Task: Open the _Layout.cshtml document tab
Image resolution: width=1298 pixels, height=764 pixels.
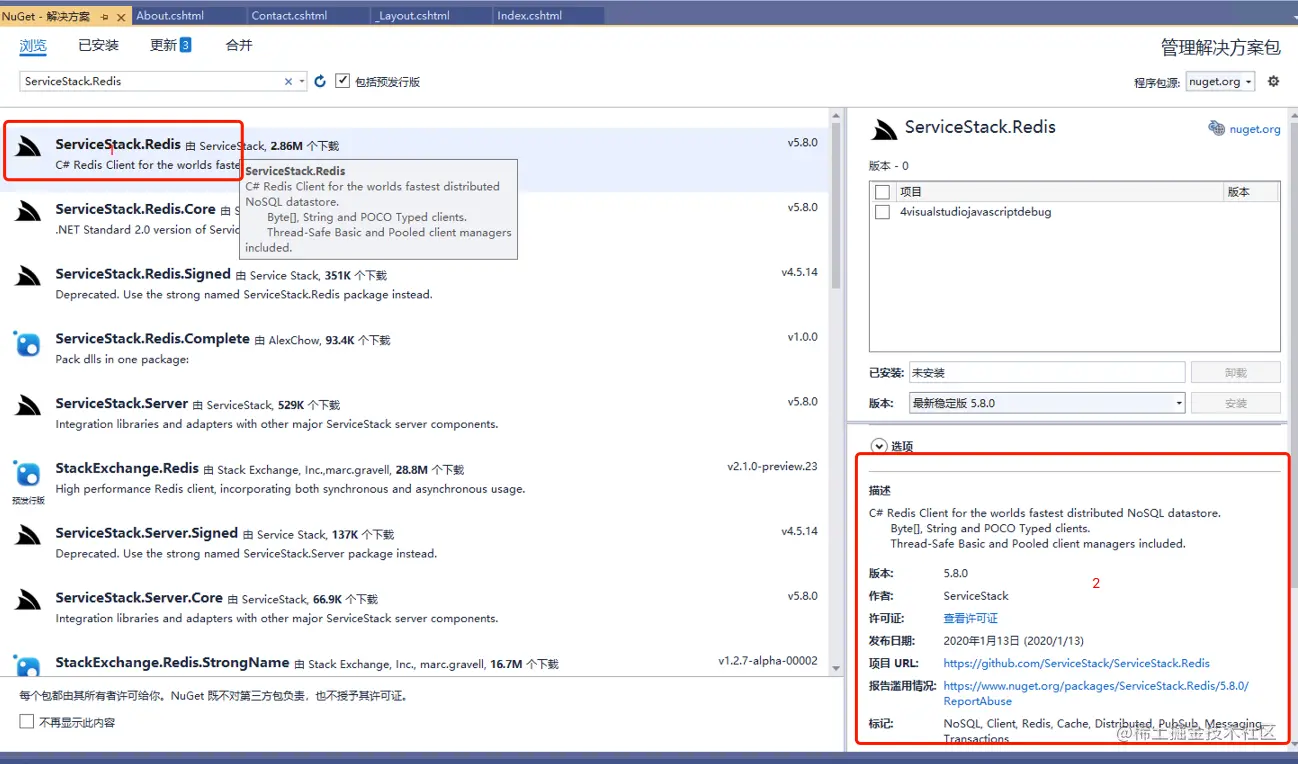Action: [x=432, y=16]
